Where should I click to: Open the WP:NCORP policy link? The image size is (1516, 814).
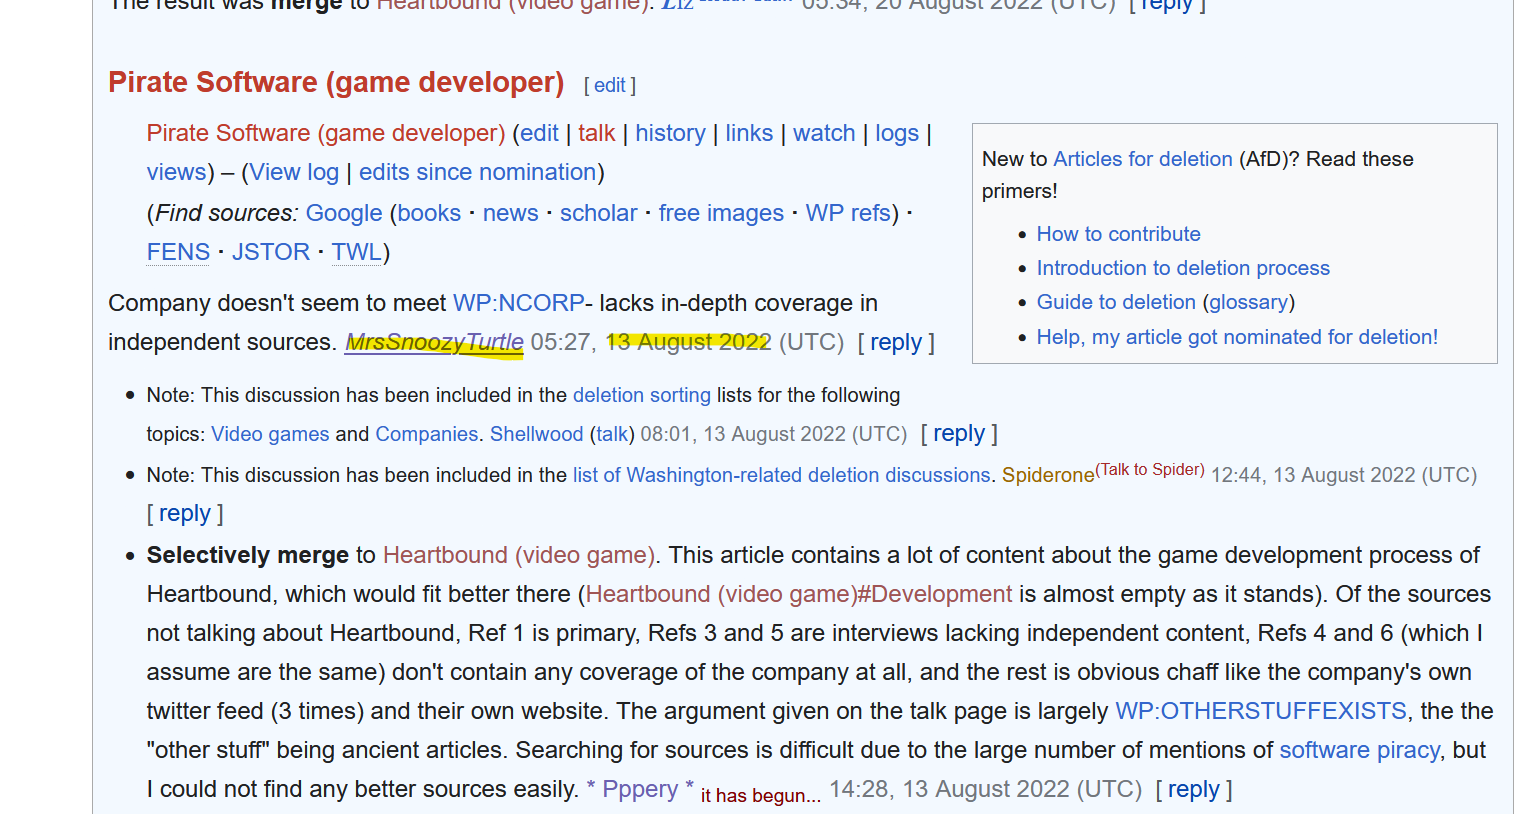(x=519, y=303)
